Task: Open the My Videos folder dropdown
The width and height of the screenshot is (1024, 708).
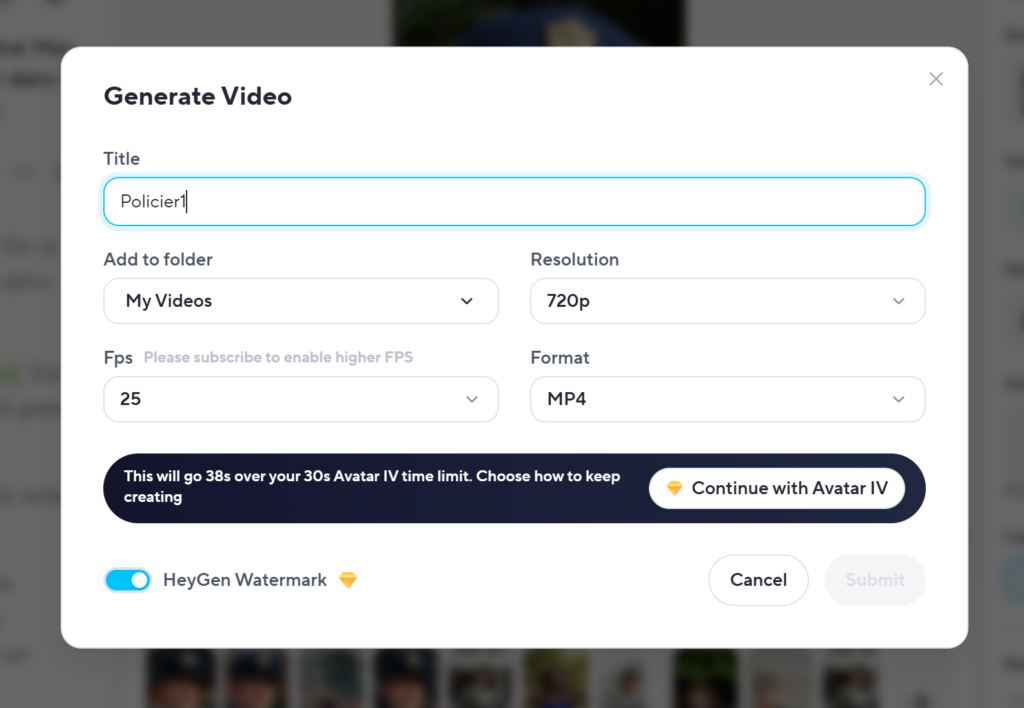Action: point(300,301)
